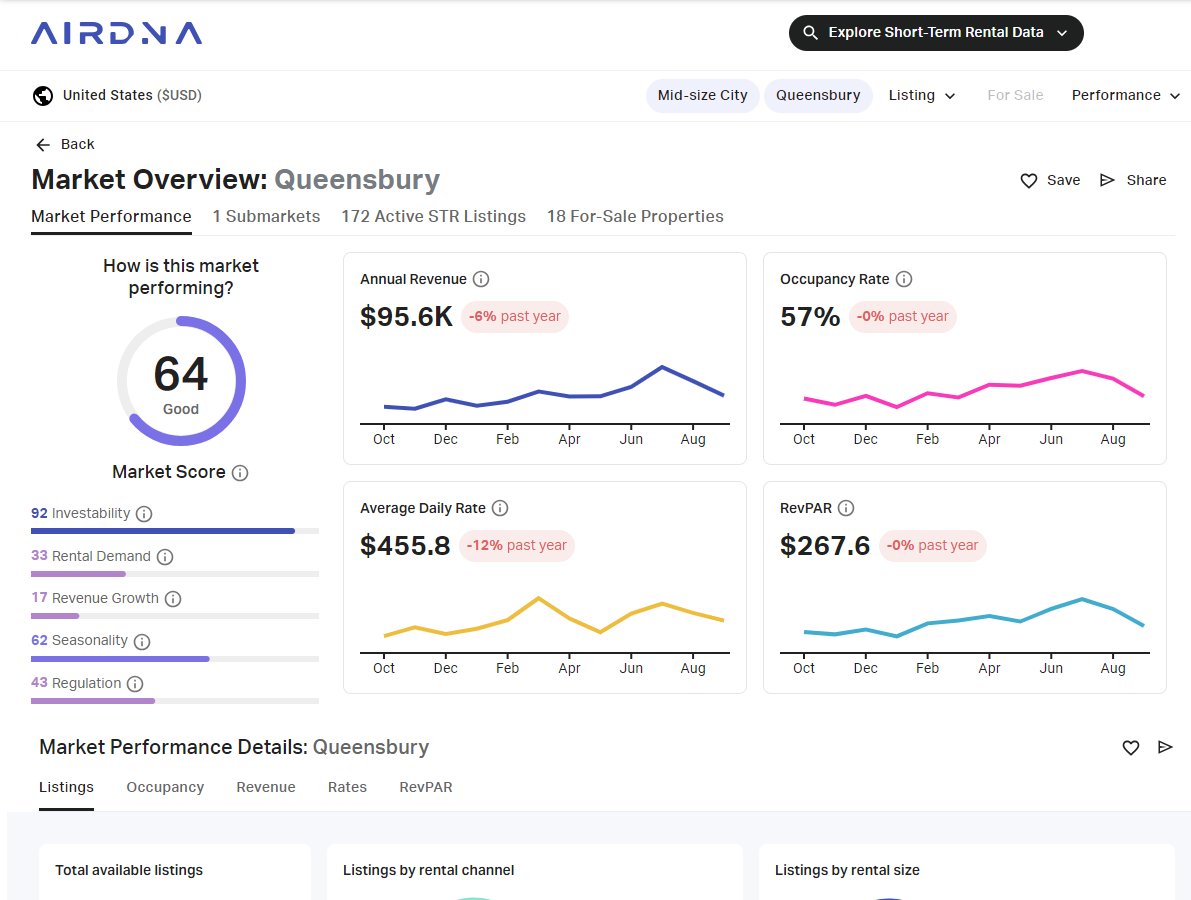Screen dimensions: 1191x900
Task: Open Rental Demand info icon
Action: (x=165, y=557)
